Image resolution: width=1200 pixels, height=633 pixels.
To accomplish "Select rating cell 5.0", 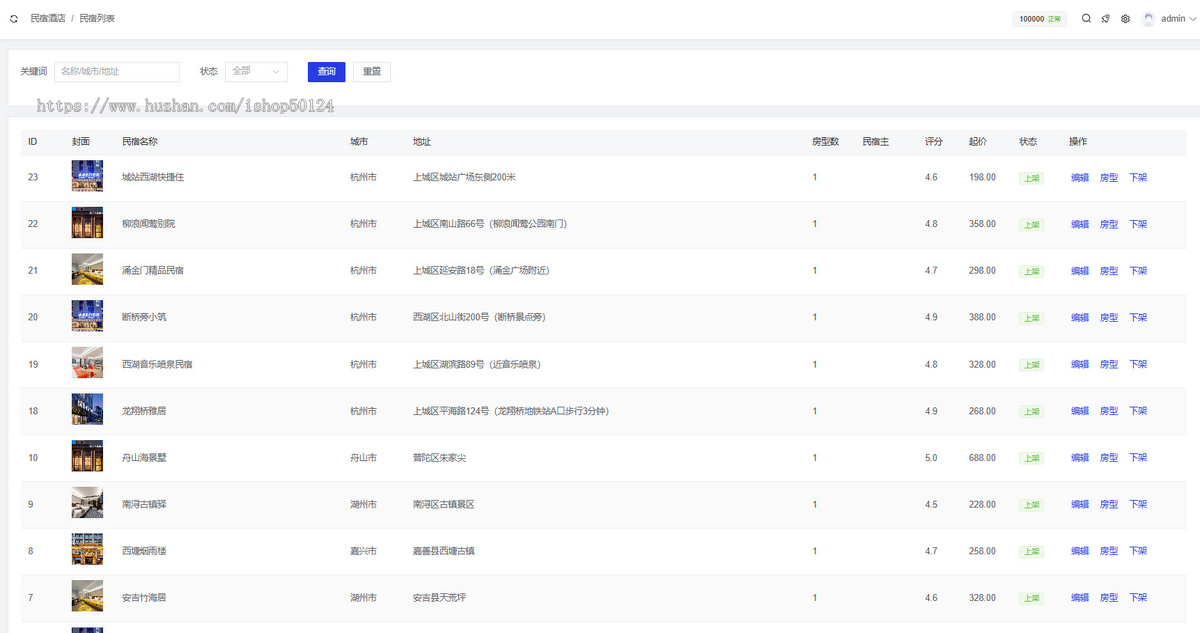I will [x=931, y=458].
